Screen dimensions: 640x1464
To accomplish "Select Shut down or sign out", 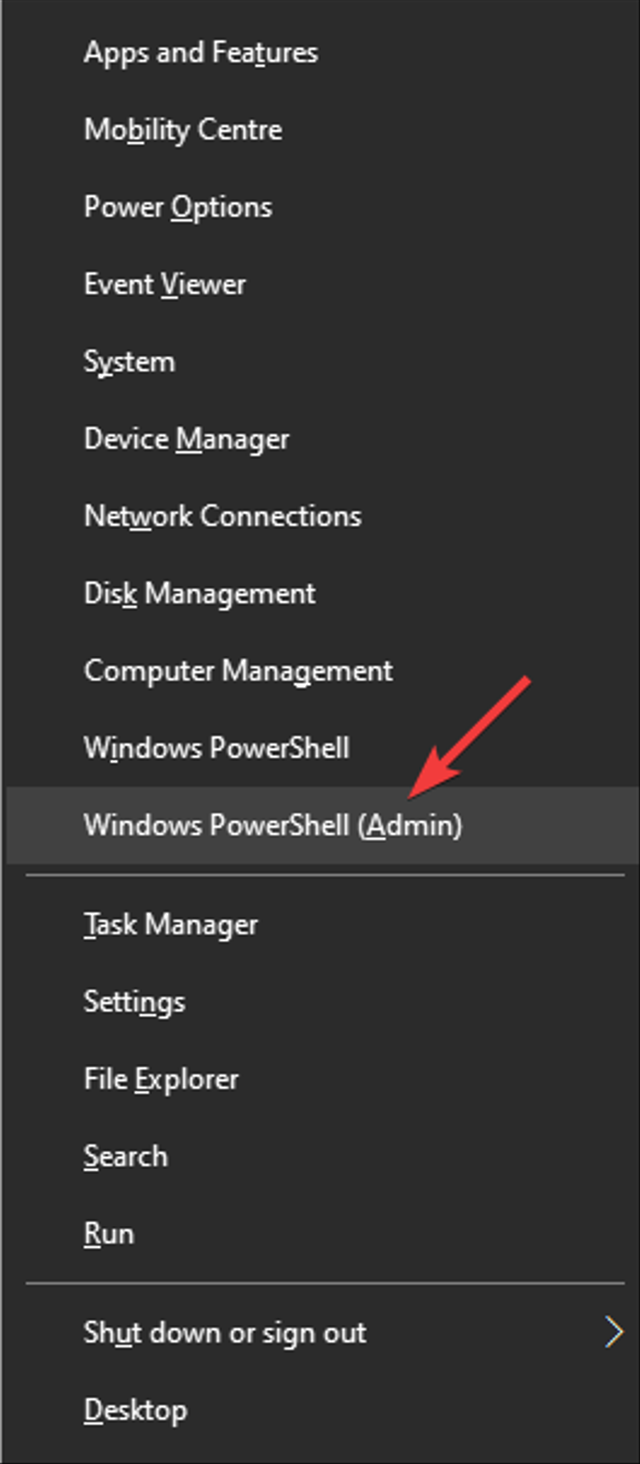I will tap(224, 1332).
